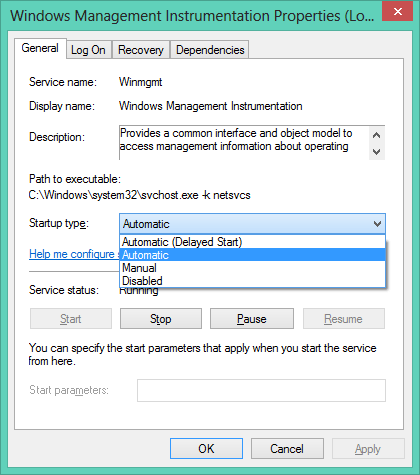Click the greyed Start button
The height and width of the screenshot is (475, 420).
pyautogui.click(x=71, y=319)
